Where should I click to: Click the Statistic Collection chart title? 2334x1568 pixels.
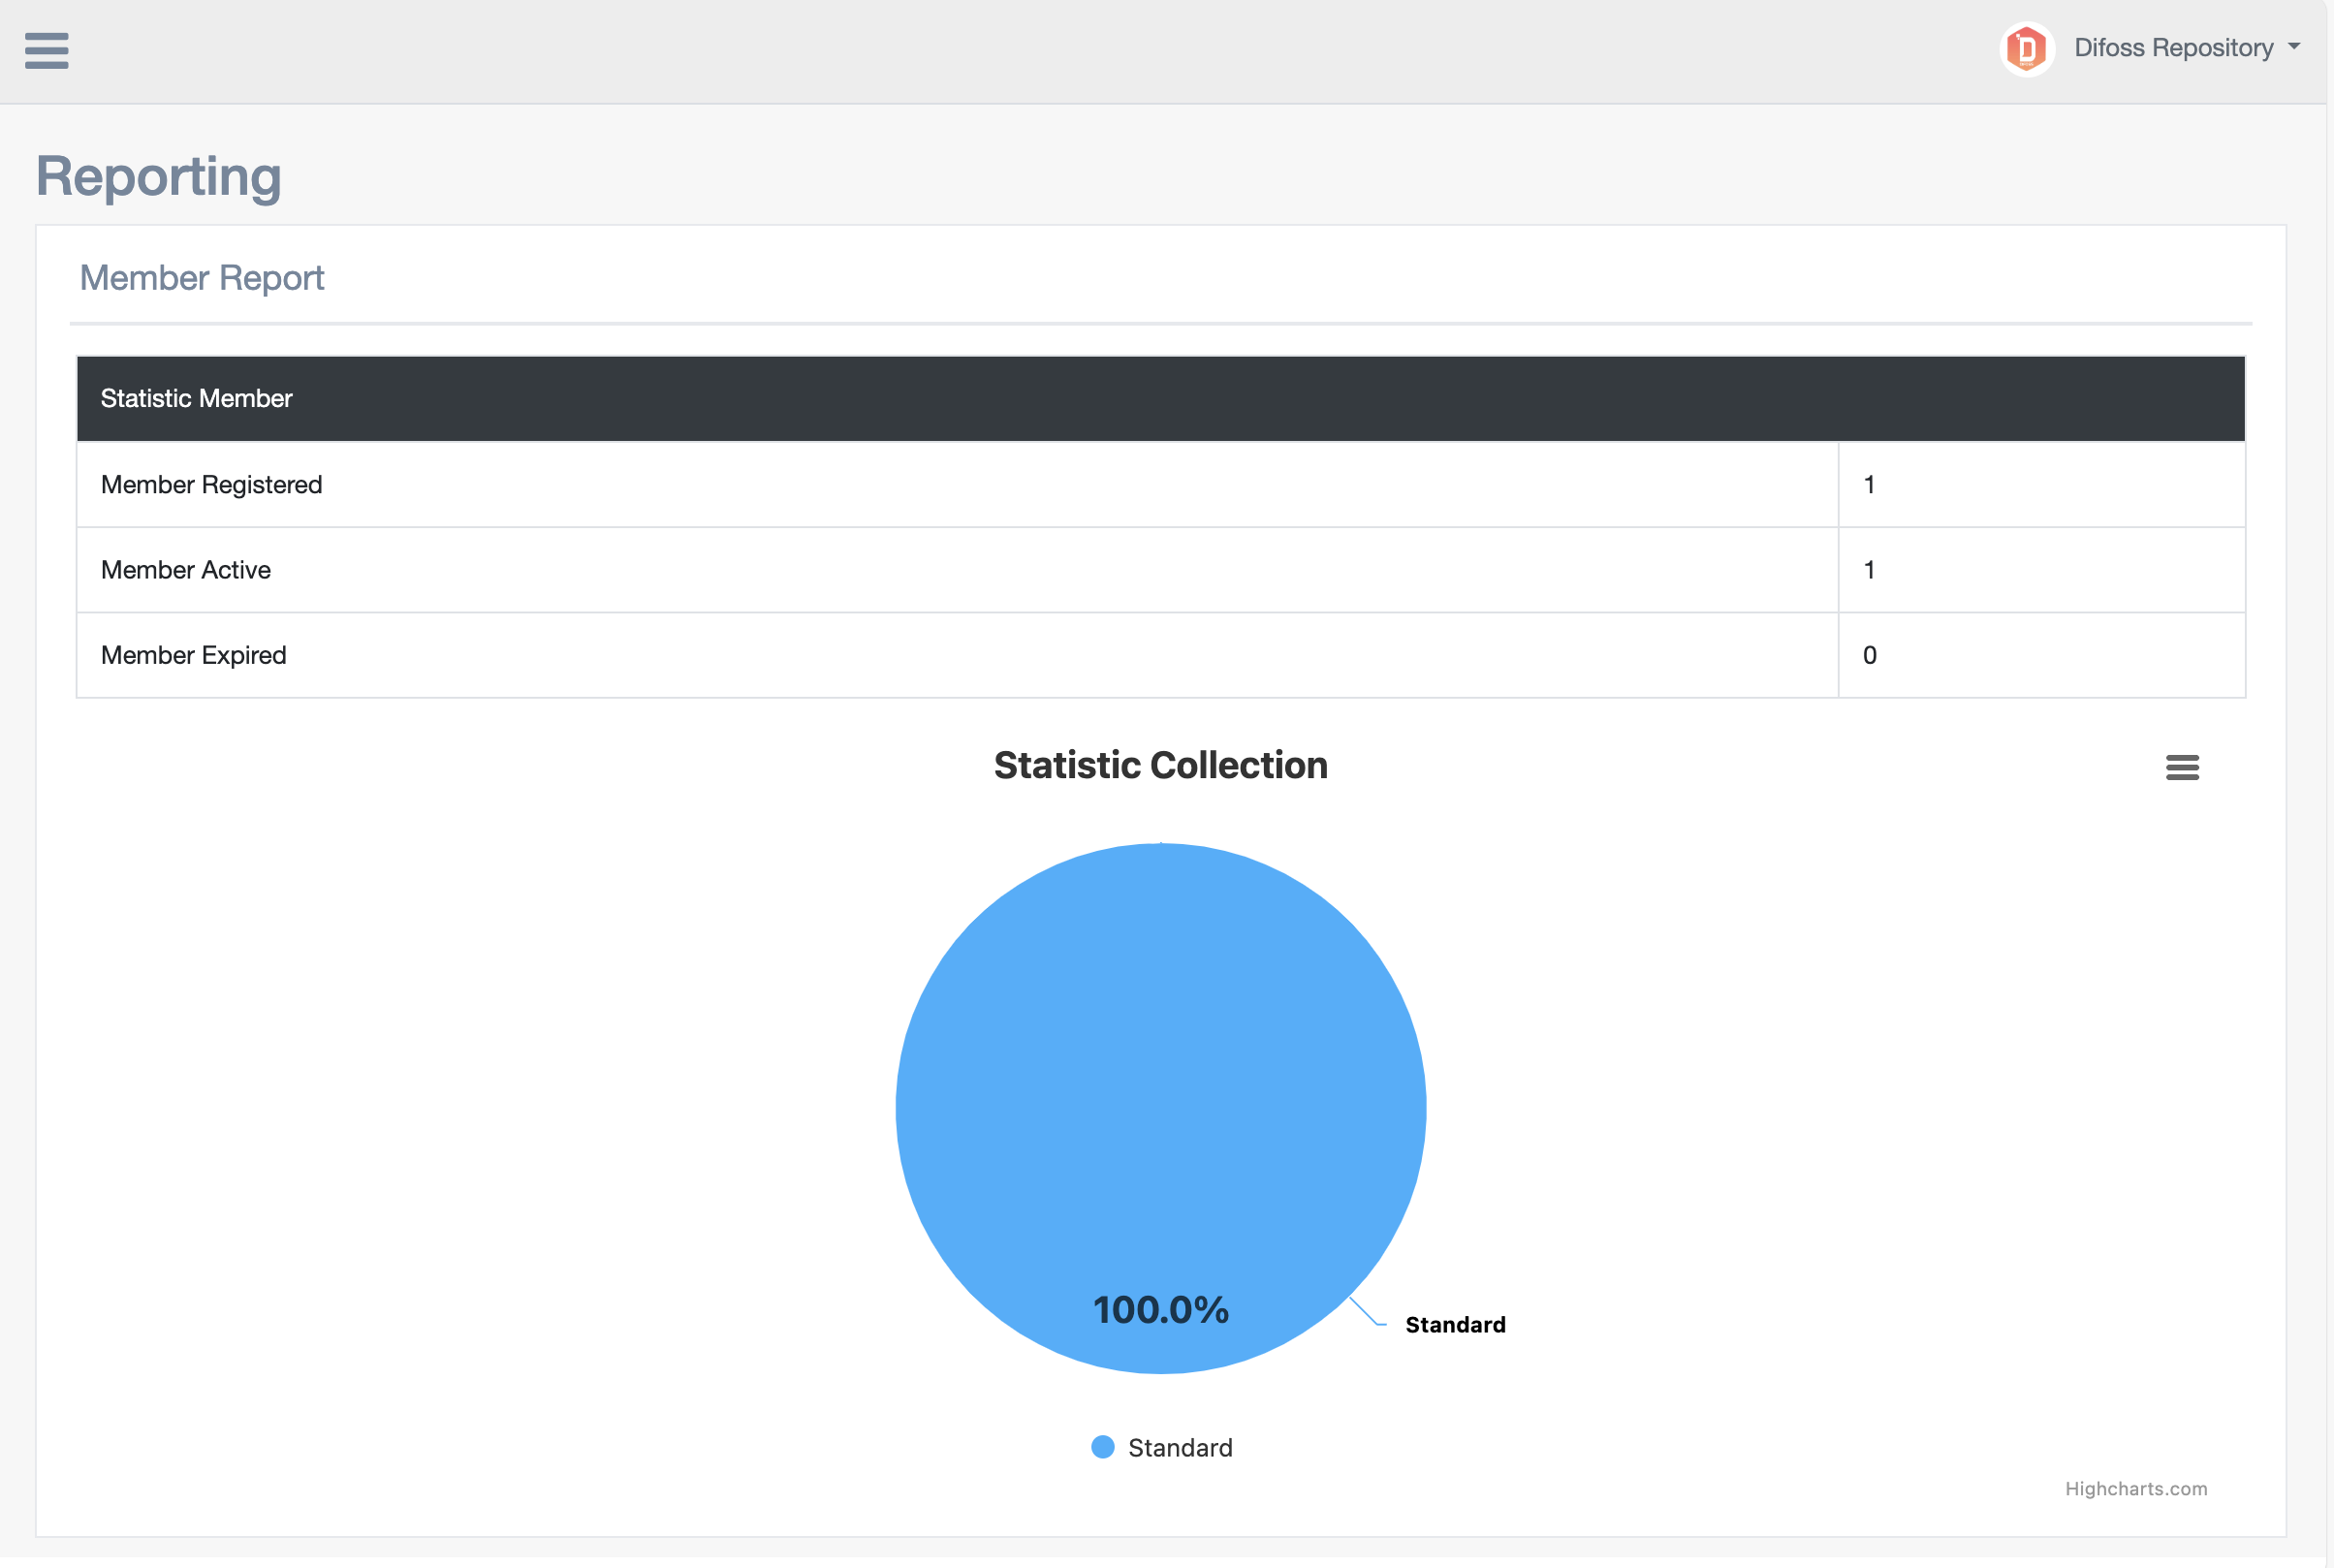(x=1160, y=765)
